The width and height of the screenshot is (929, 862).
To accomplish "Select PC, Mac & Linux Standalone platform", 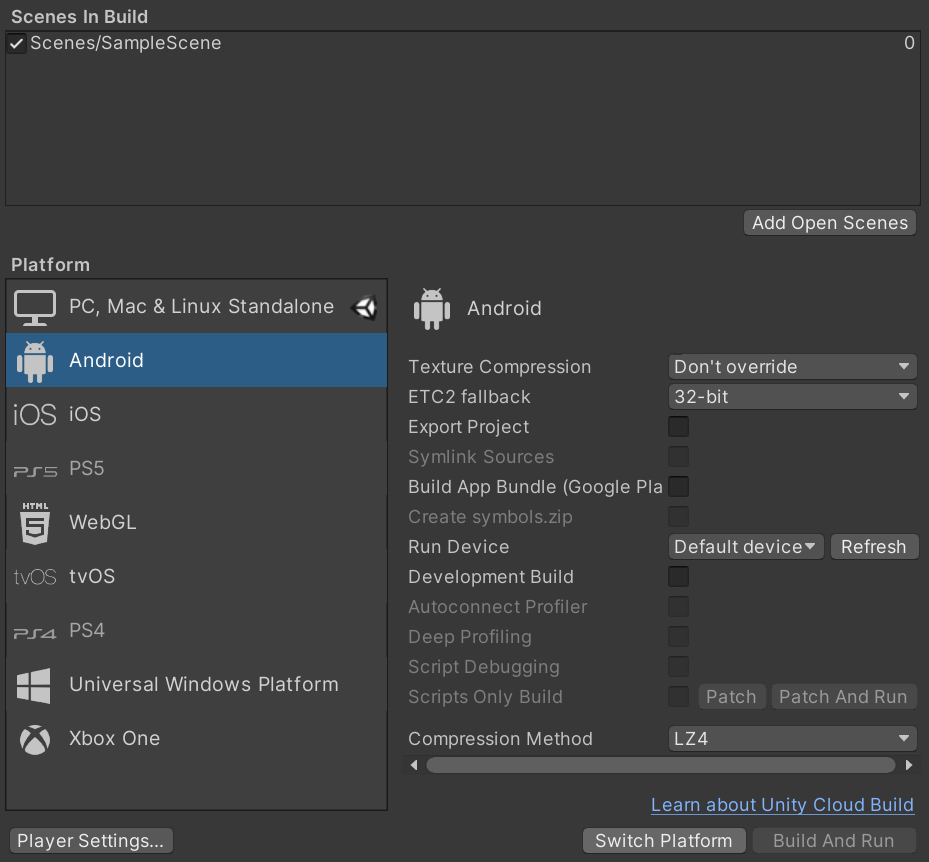I will [196, 306].
